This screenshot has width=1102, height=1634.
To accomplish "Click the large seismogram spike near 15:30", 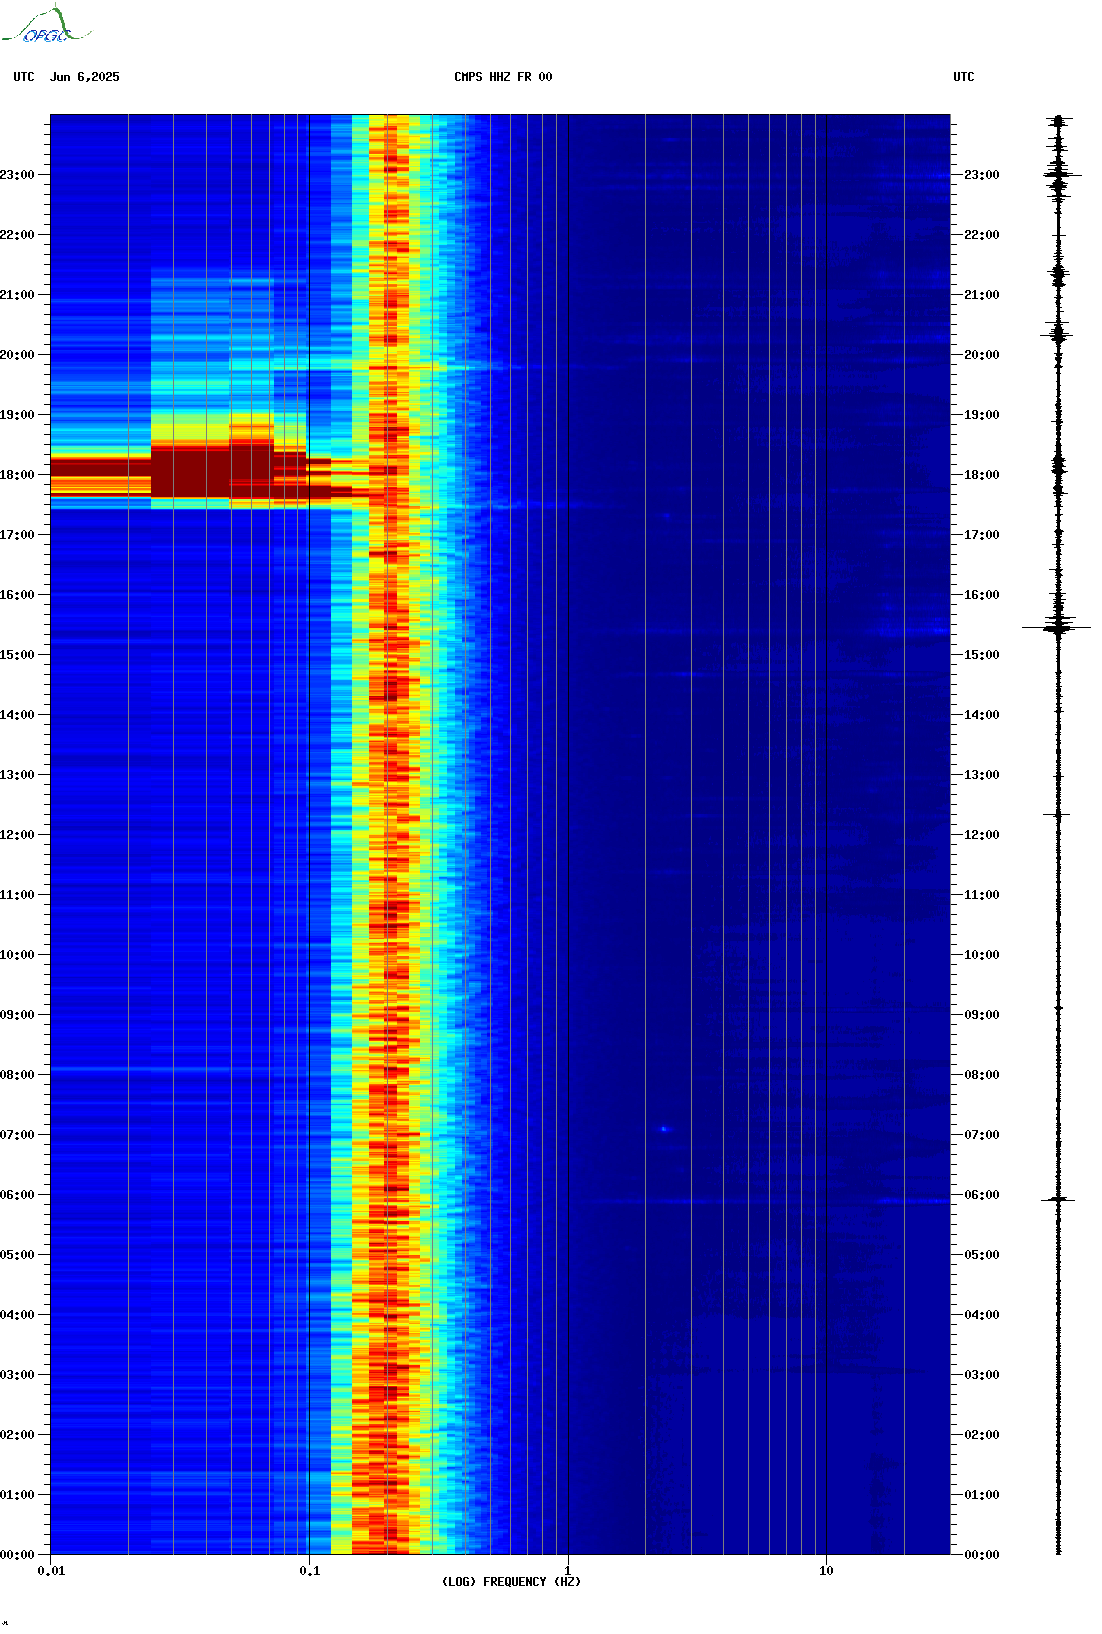I will click(x=1057, y=627).
